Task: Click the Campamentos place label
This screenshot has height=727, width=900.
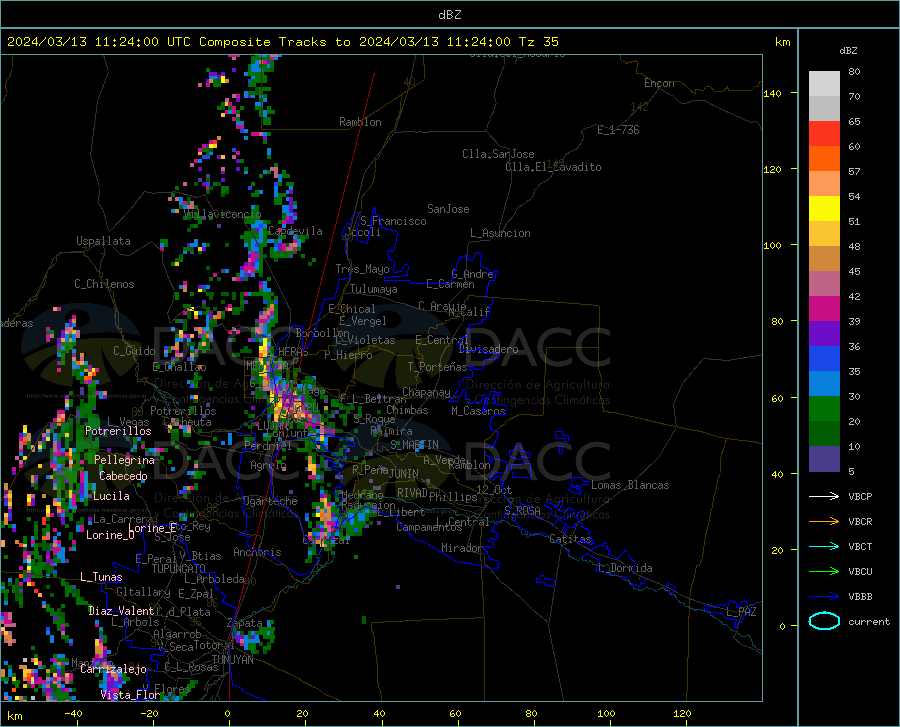Action: [x=429, y=527]
